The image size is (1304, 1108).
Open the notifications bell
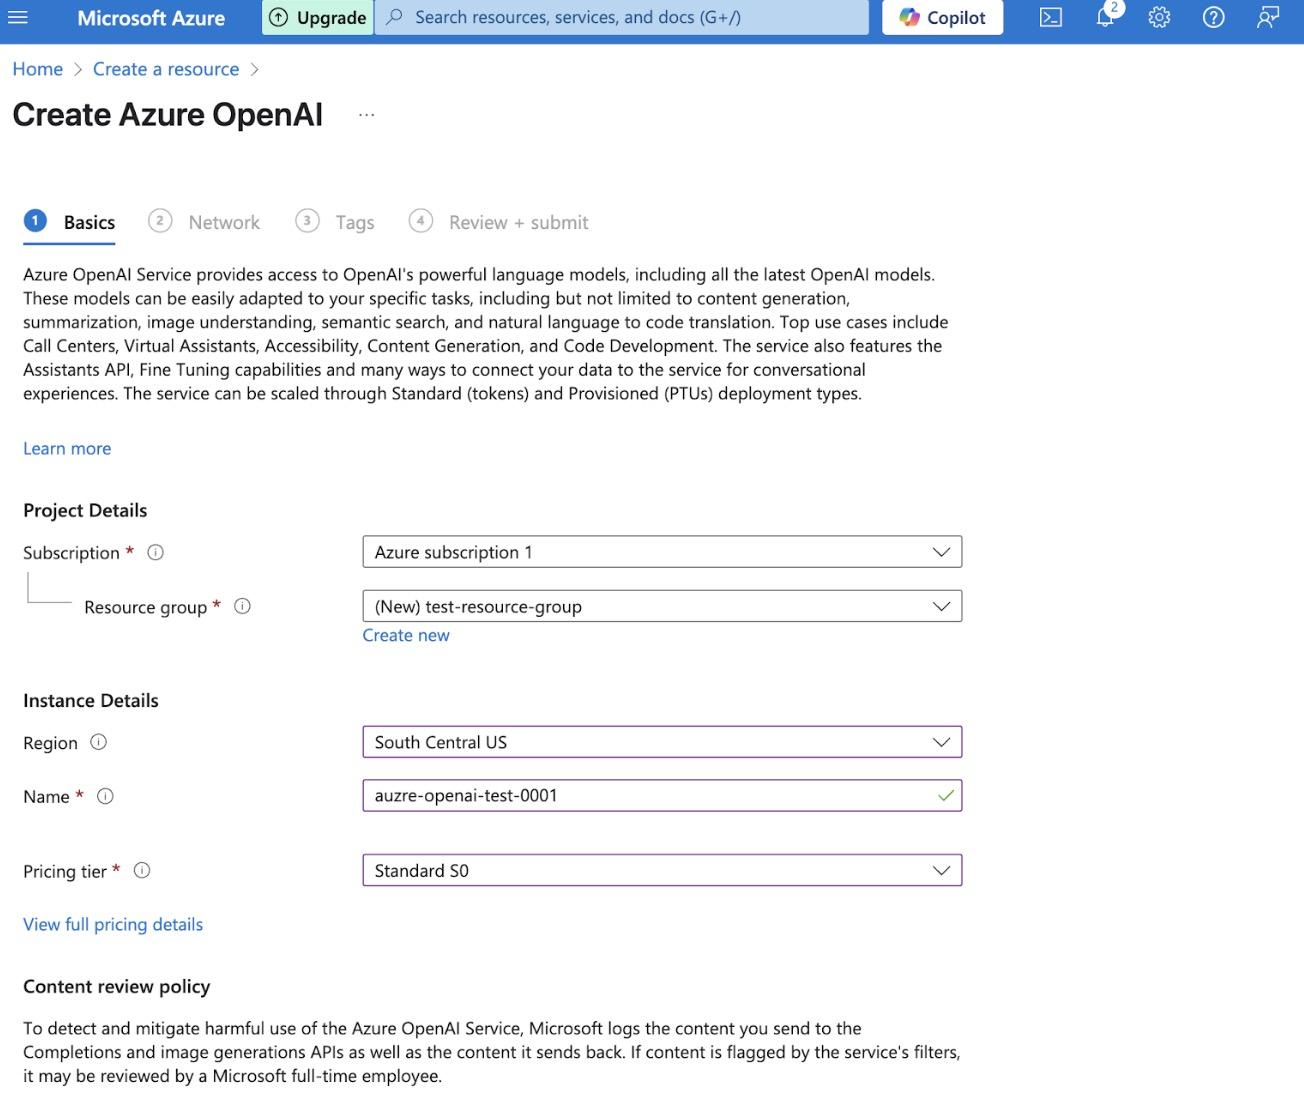pyautogui.click(x=1104, y=17)
